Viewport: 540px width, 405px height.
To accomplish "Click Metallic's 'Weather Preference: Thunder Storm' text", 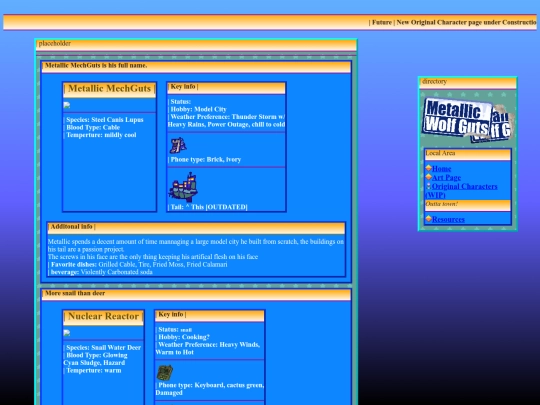I will 226,121.
